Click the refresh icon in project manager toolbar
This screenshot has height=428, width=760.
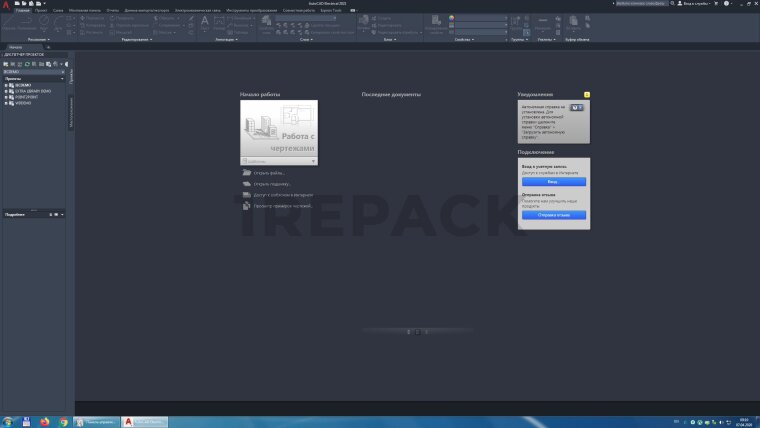tap(26, 64)
